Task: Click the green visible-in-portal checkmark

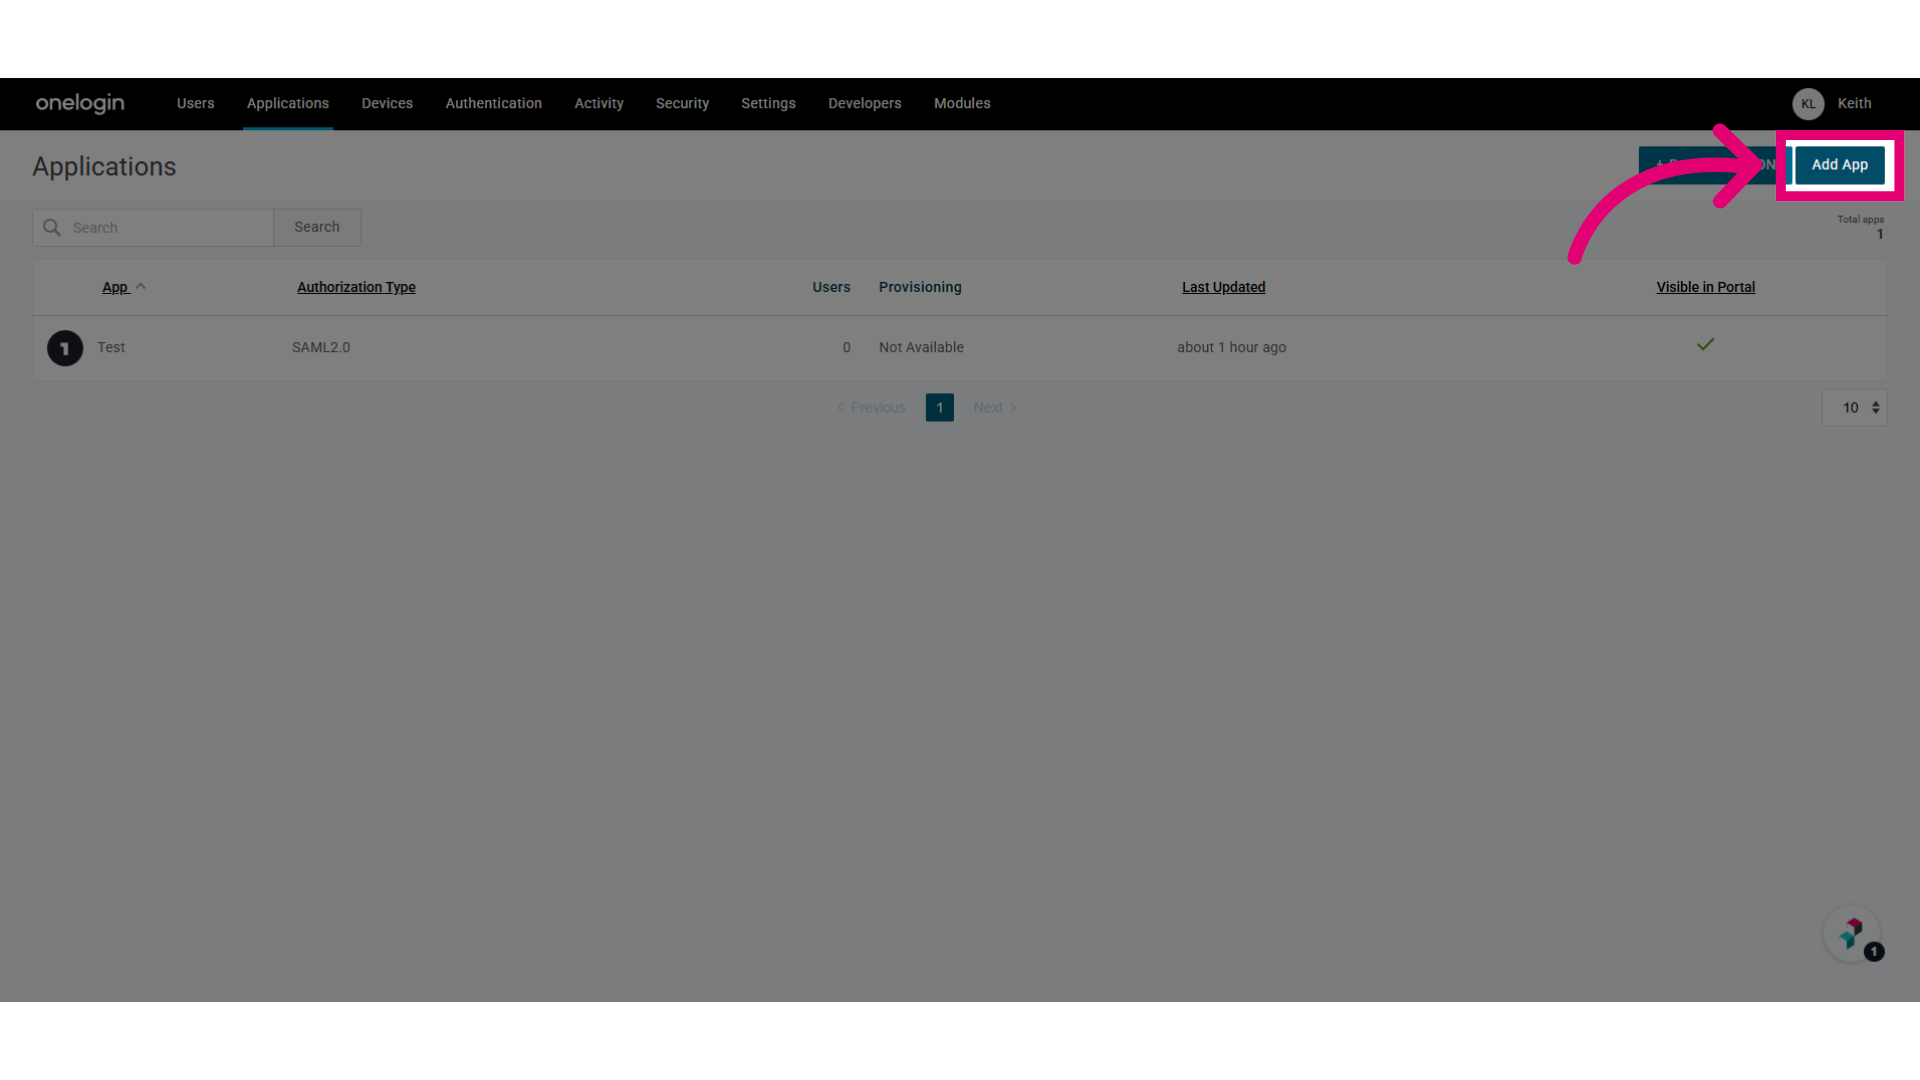Action: pyautogui.click(x=1705, y=344)
